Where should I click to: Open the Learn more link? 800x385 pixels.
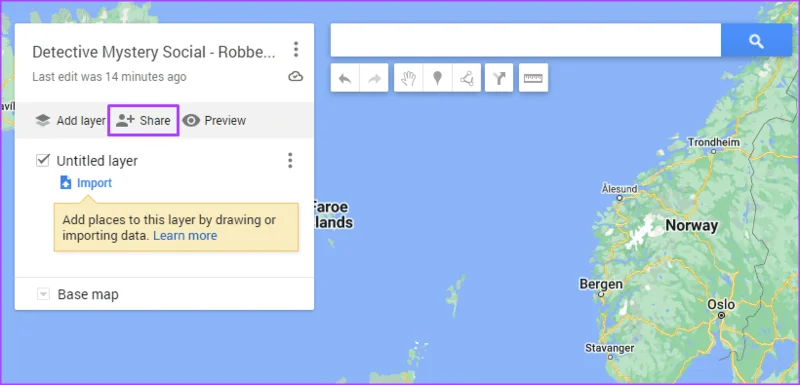185,236
